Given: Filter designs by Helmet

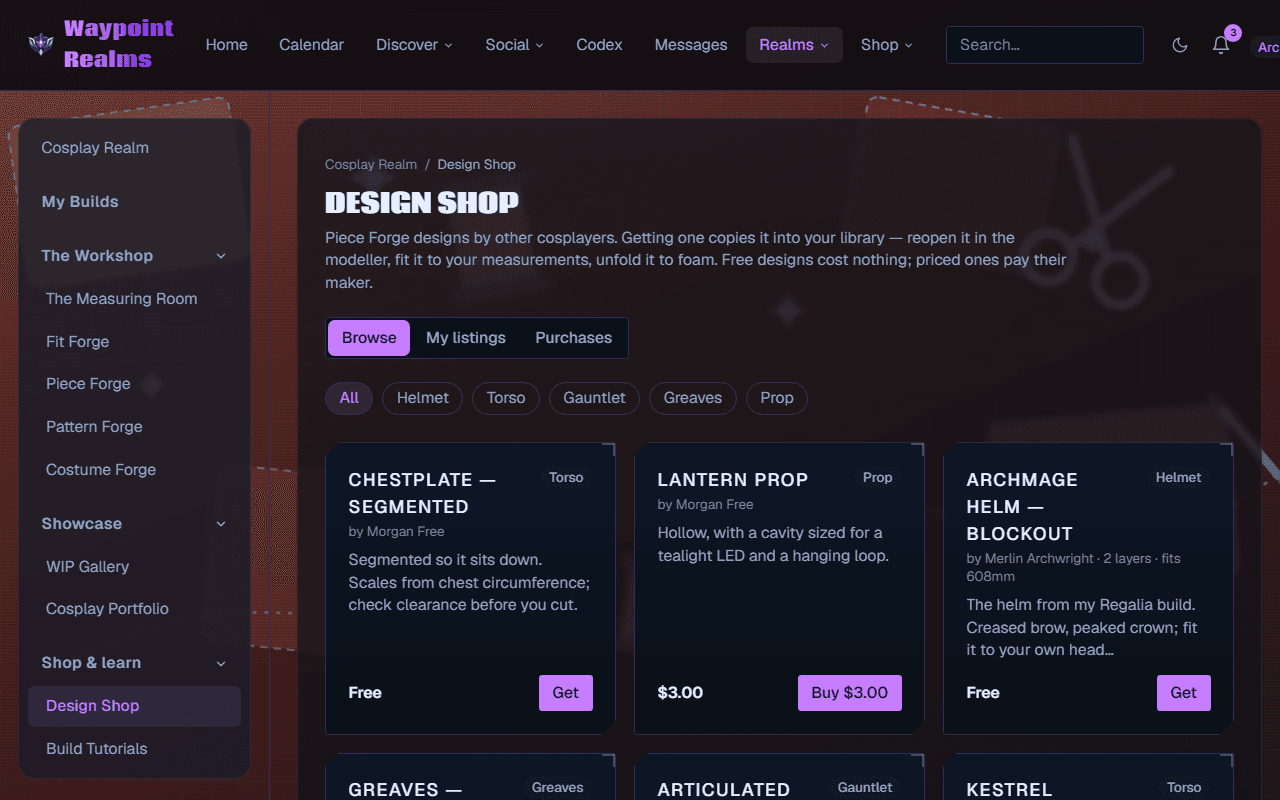Looking at the screenshot, I should (423, 398).
